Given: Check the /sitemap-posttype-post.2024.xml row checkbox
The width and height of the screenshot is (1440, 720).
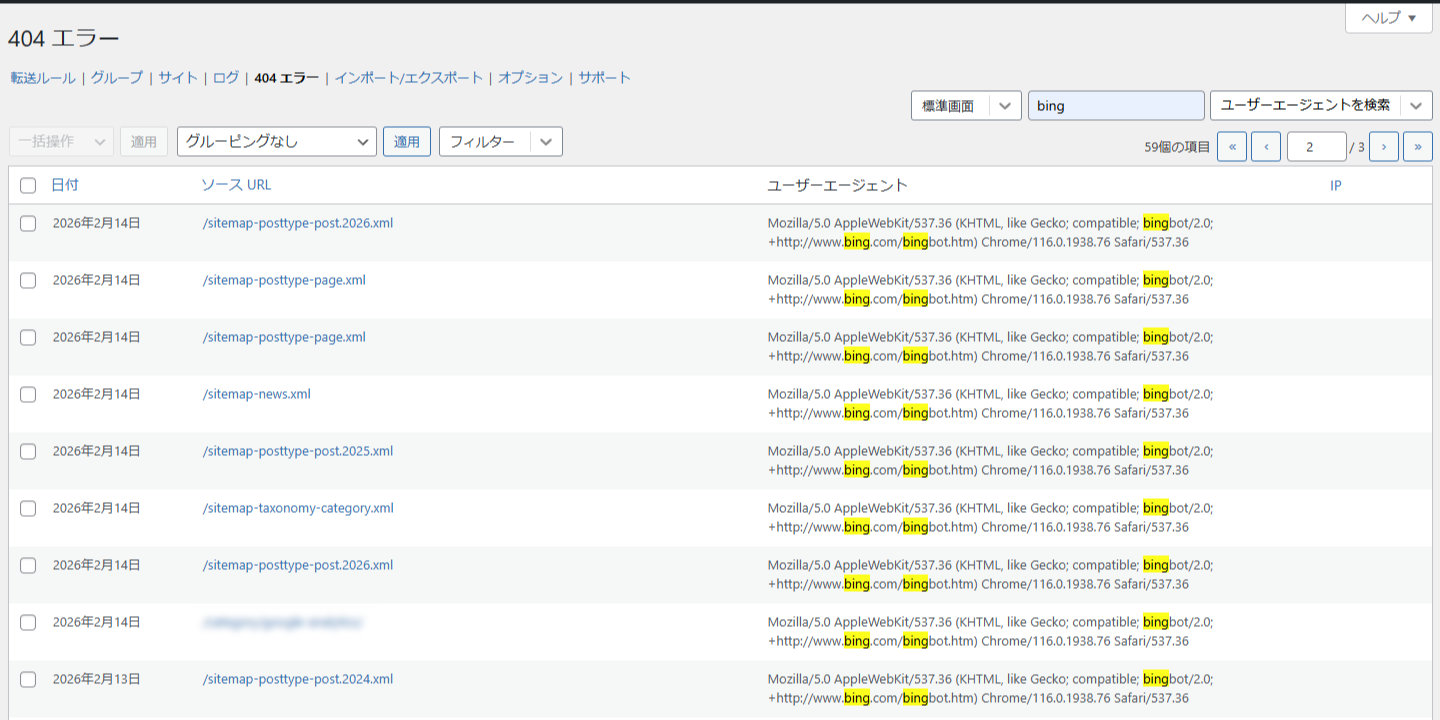Looking at the screenshot, I should pos(28,680).
